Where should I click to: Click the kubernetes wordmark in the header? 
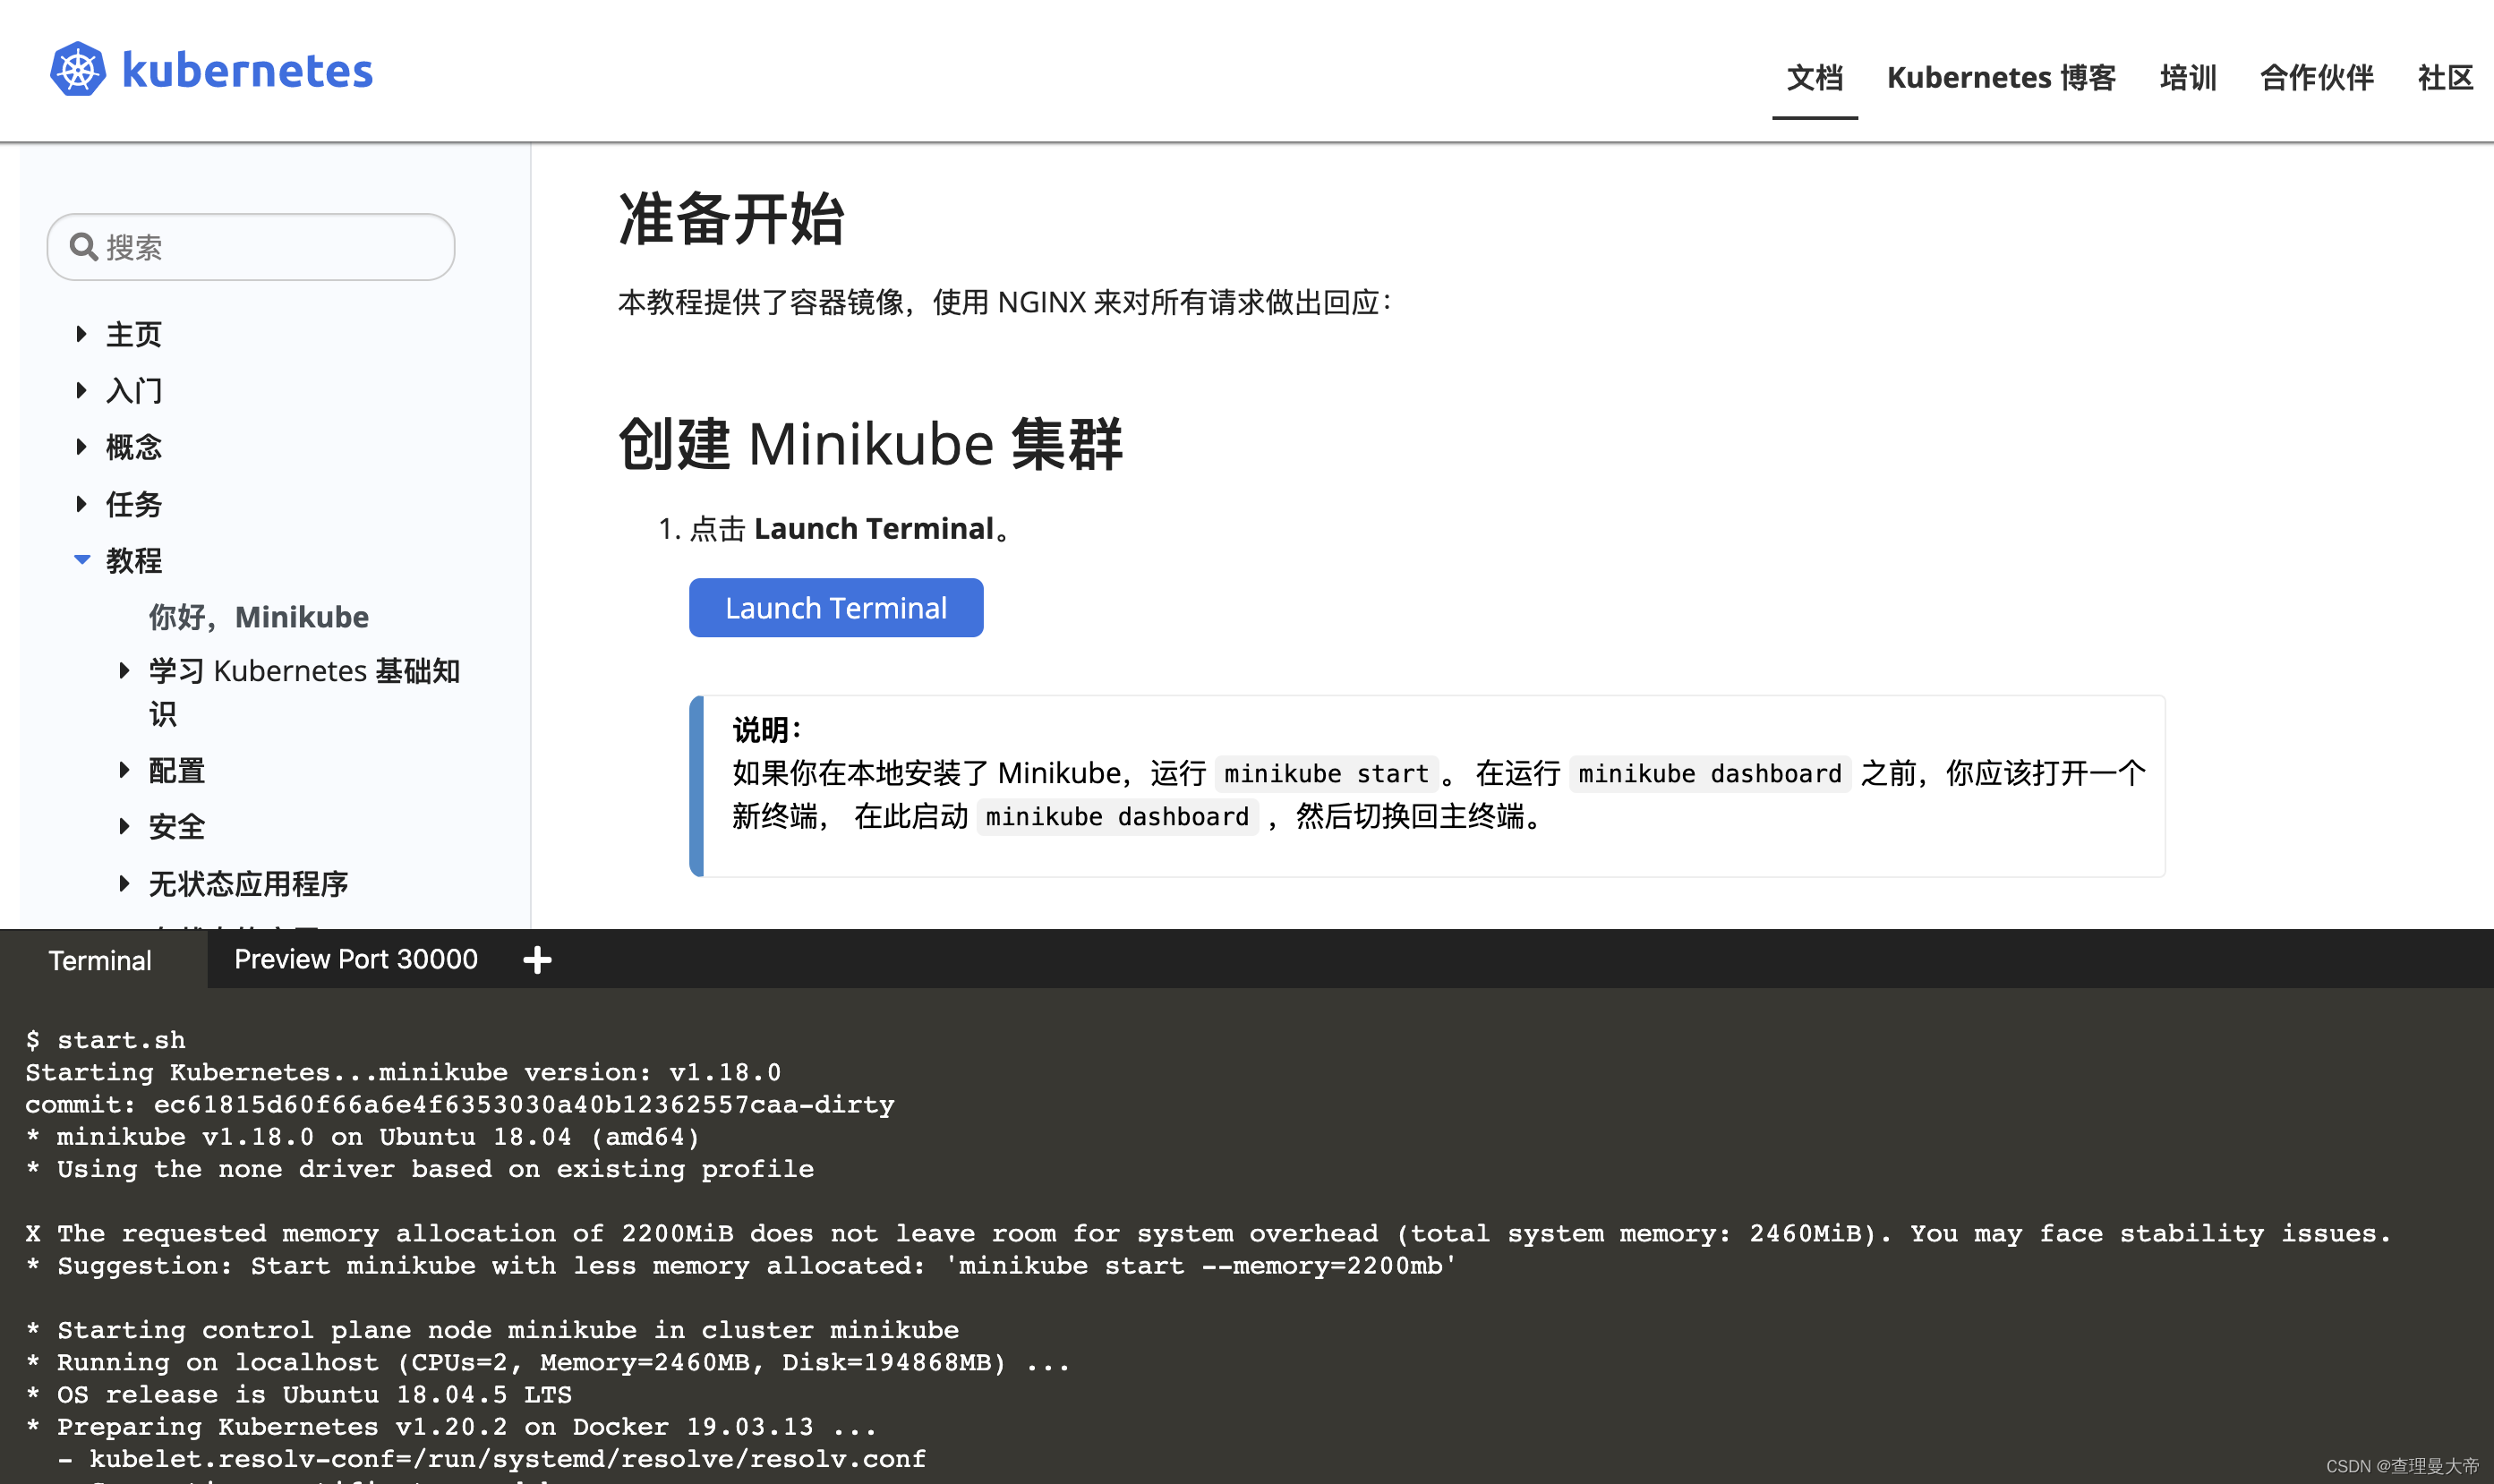[247, 71]
